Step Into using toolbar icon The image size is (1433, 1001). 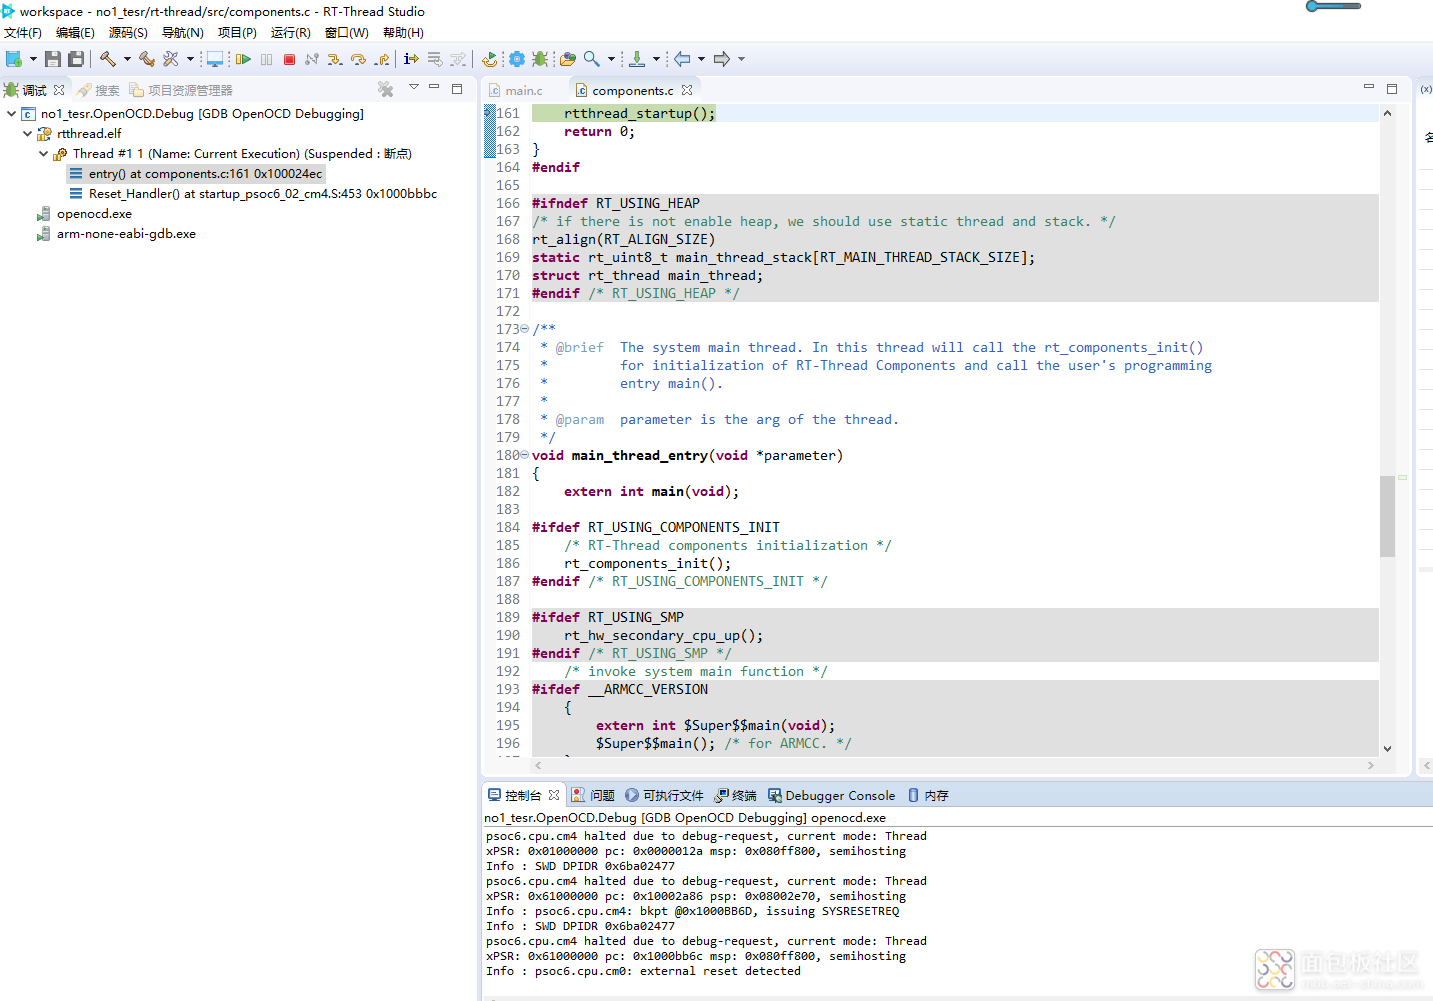point(335,59)
